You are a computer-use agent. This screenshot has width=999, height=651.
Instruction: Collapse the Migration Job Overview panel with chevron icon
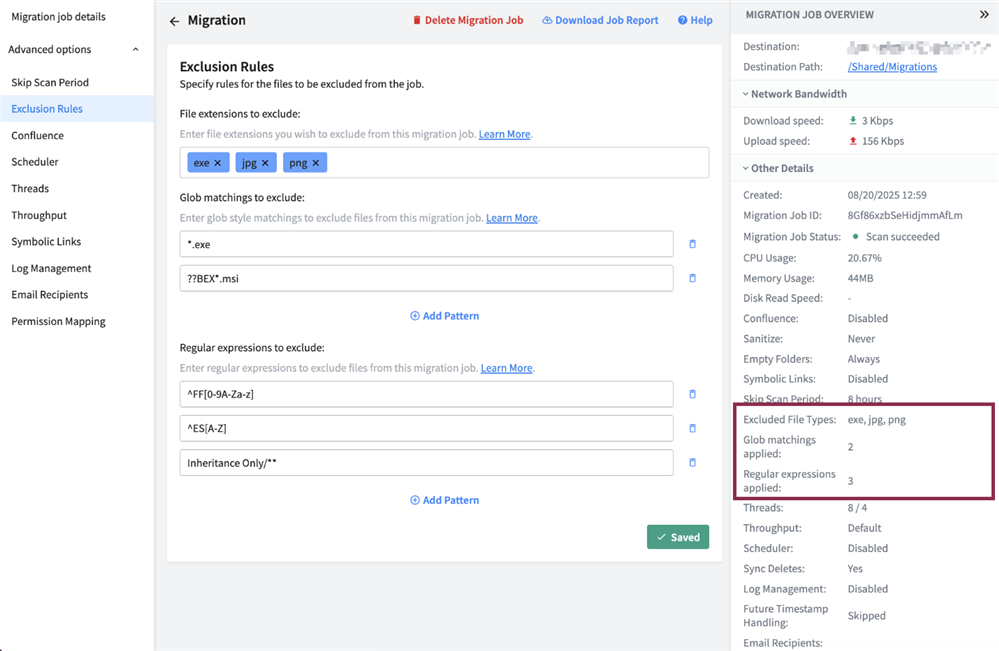click(984, 14)
